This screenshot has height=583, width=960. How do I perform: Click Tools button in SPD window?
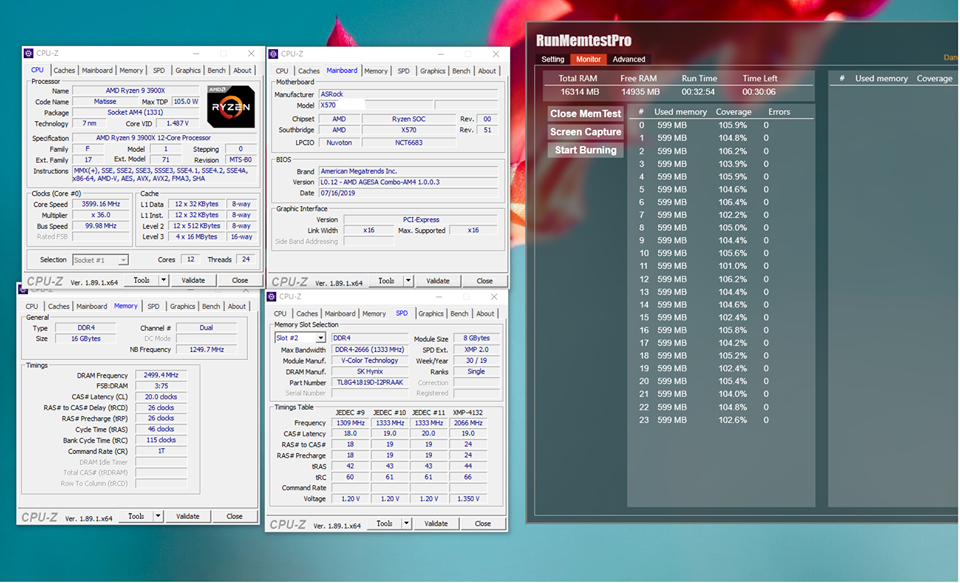coord(384,524)
